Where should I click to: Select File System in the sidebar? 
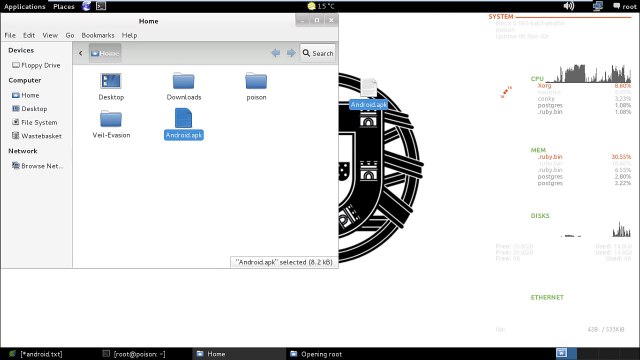click(36, 122)
